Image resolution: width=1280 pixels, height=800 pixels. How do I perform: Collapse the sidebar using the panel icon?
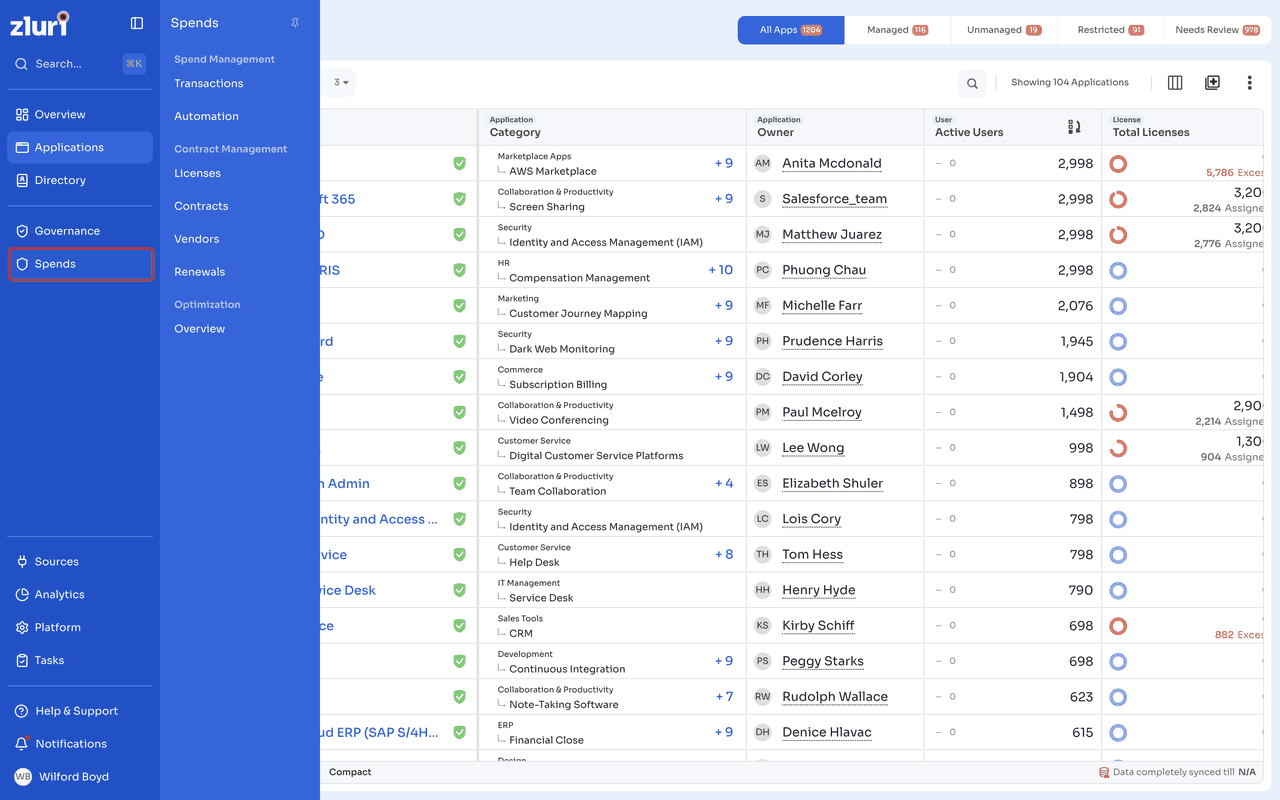137,23
